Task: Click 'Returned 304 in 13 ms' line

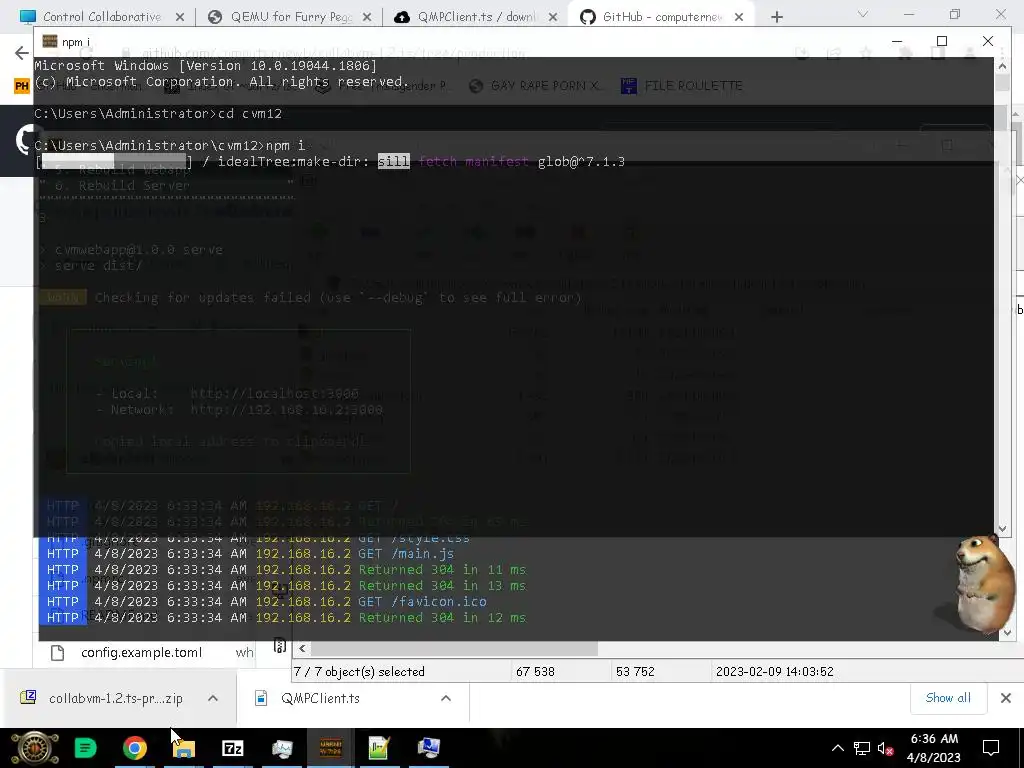Action: point(442,586)
